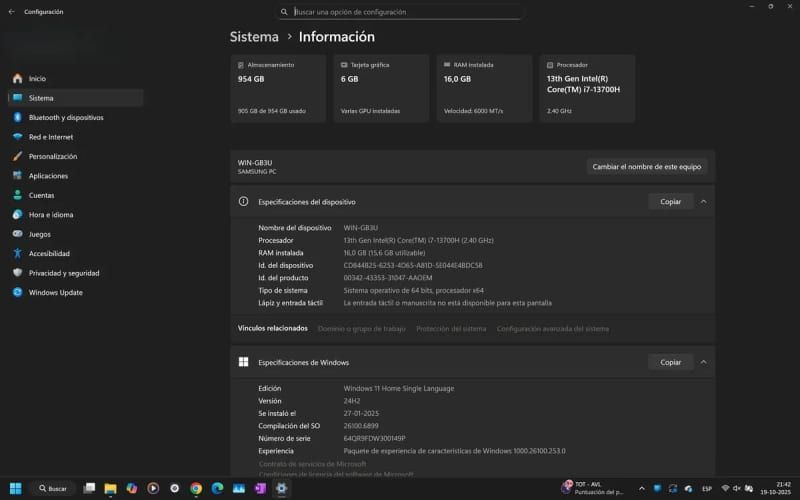Open the Contrato de servicios de Microsoft link
Viewport: 800px width, 500px height.
point(312,464)
